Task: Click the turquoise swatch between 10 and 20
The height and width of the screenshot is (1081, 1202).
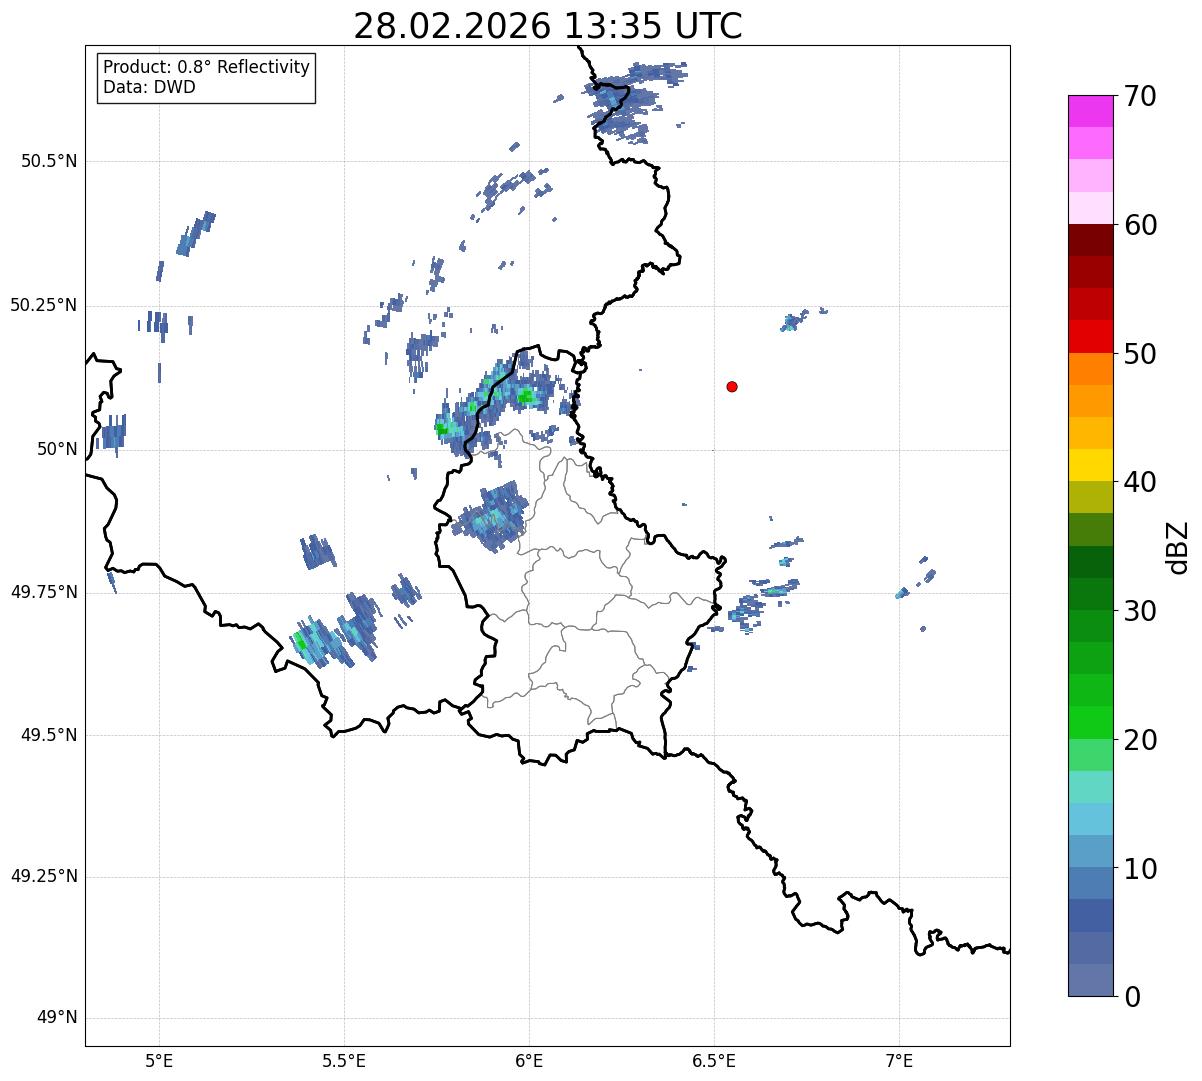Action: 1091,787
